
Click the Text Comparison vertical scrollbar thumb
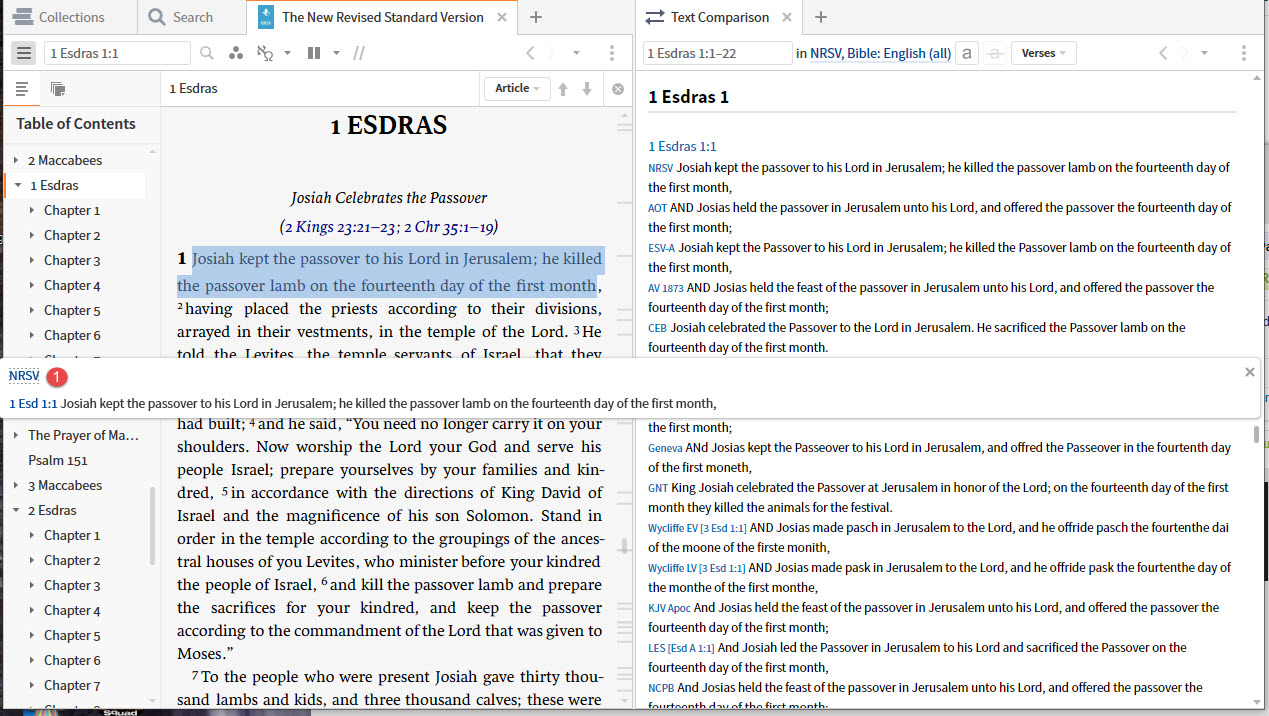(1257, 434)
